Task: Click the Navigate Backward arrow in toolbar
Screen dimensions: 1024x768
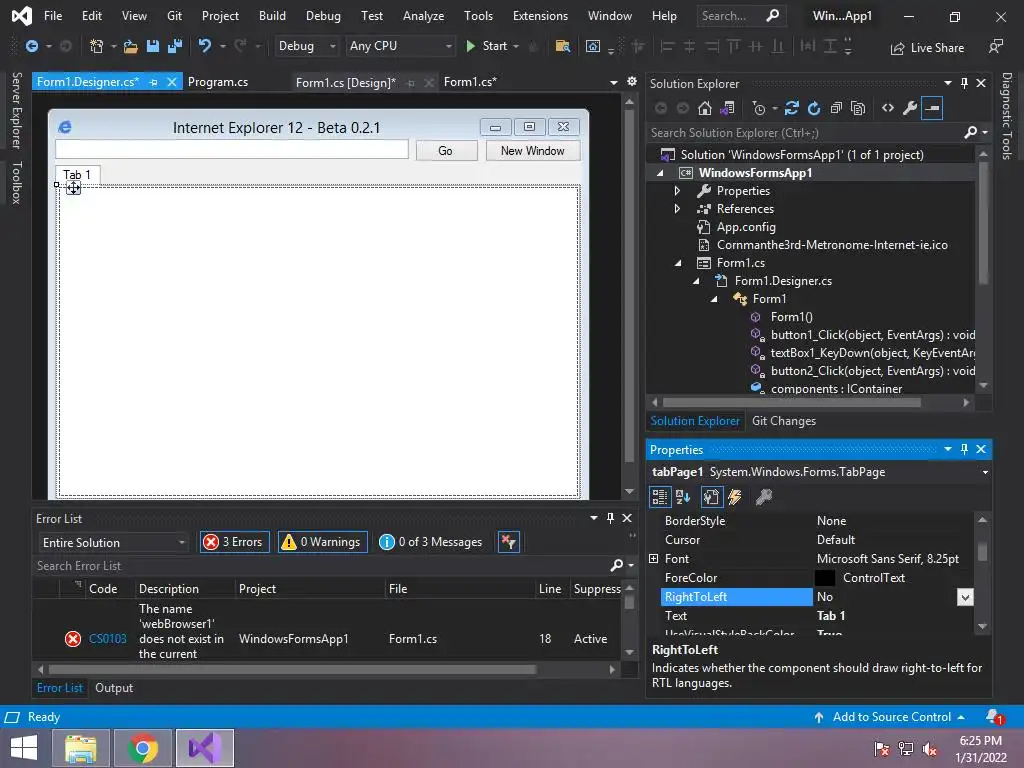Action: tap(31, 46)
